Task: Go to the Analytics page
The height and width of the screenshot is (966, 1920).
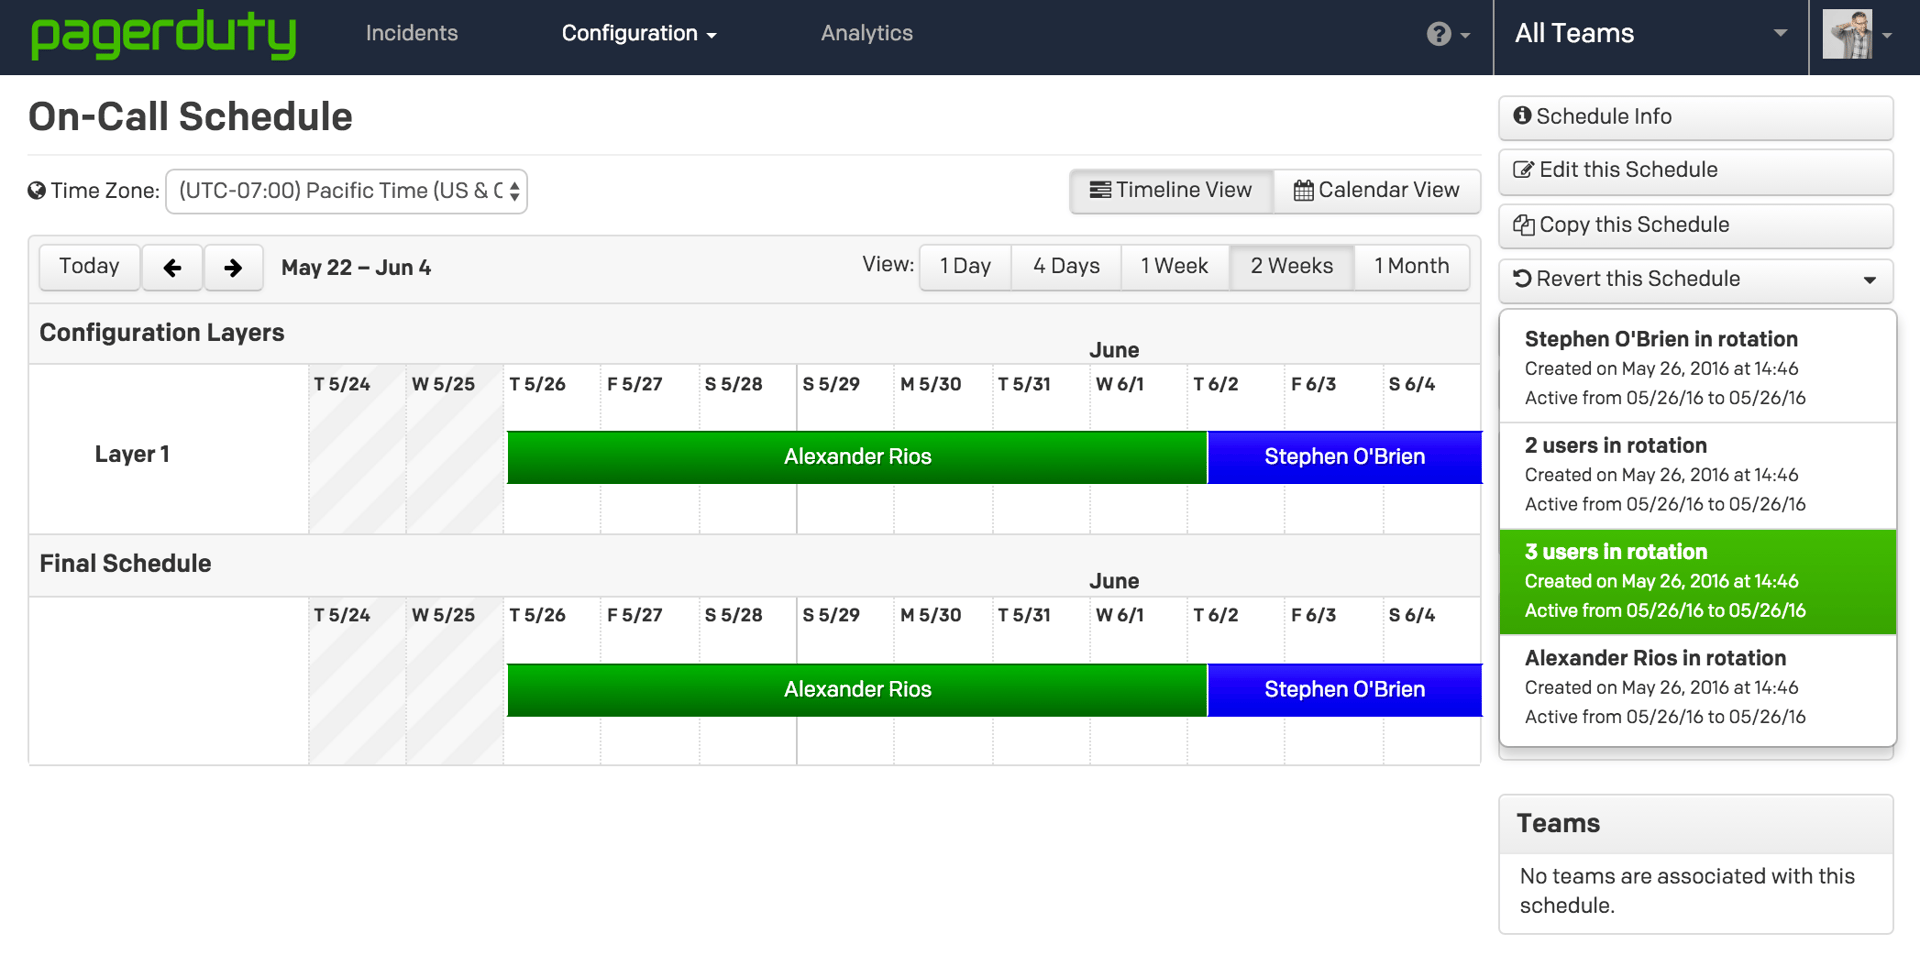Action: tap(866, 34)
